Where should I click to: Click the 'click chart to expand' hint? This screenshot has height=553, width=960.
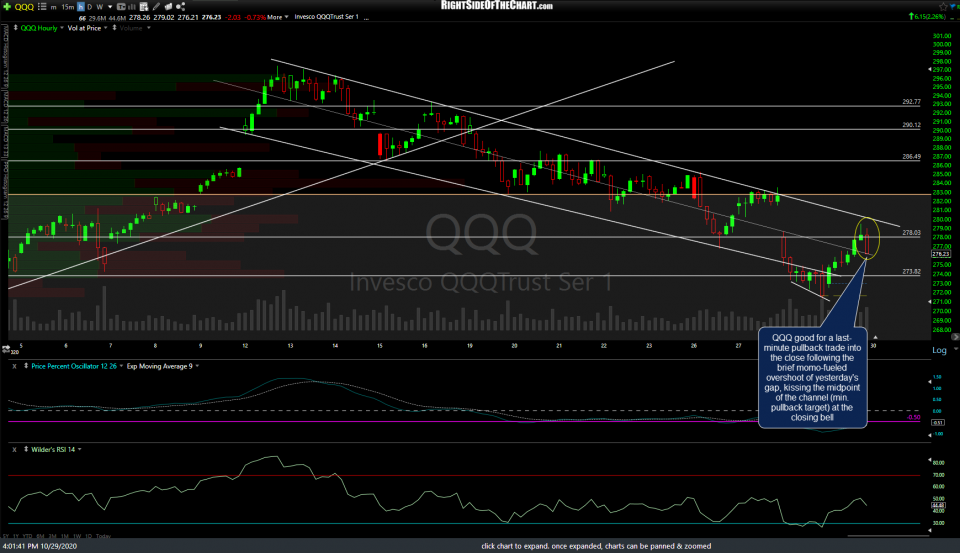tap(596, 546)
